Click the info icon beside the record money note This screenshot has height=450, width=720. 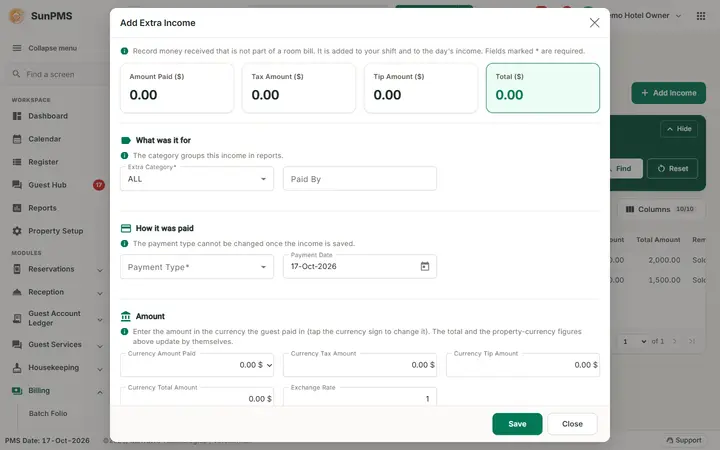pyautogui.click(x=124, y=51)
